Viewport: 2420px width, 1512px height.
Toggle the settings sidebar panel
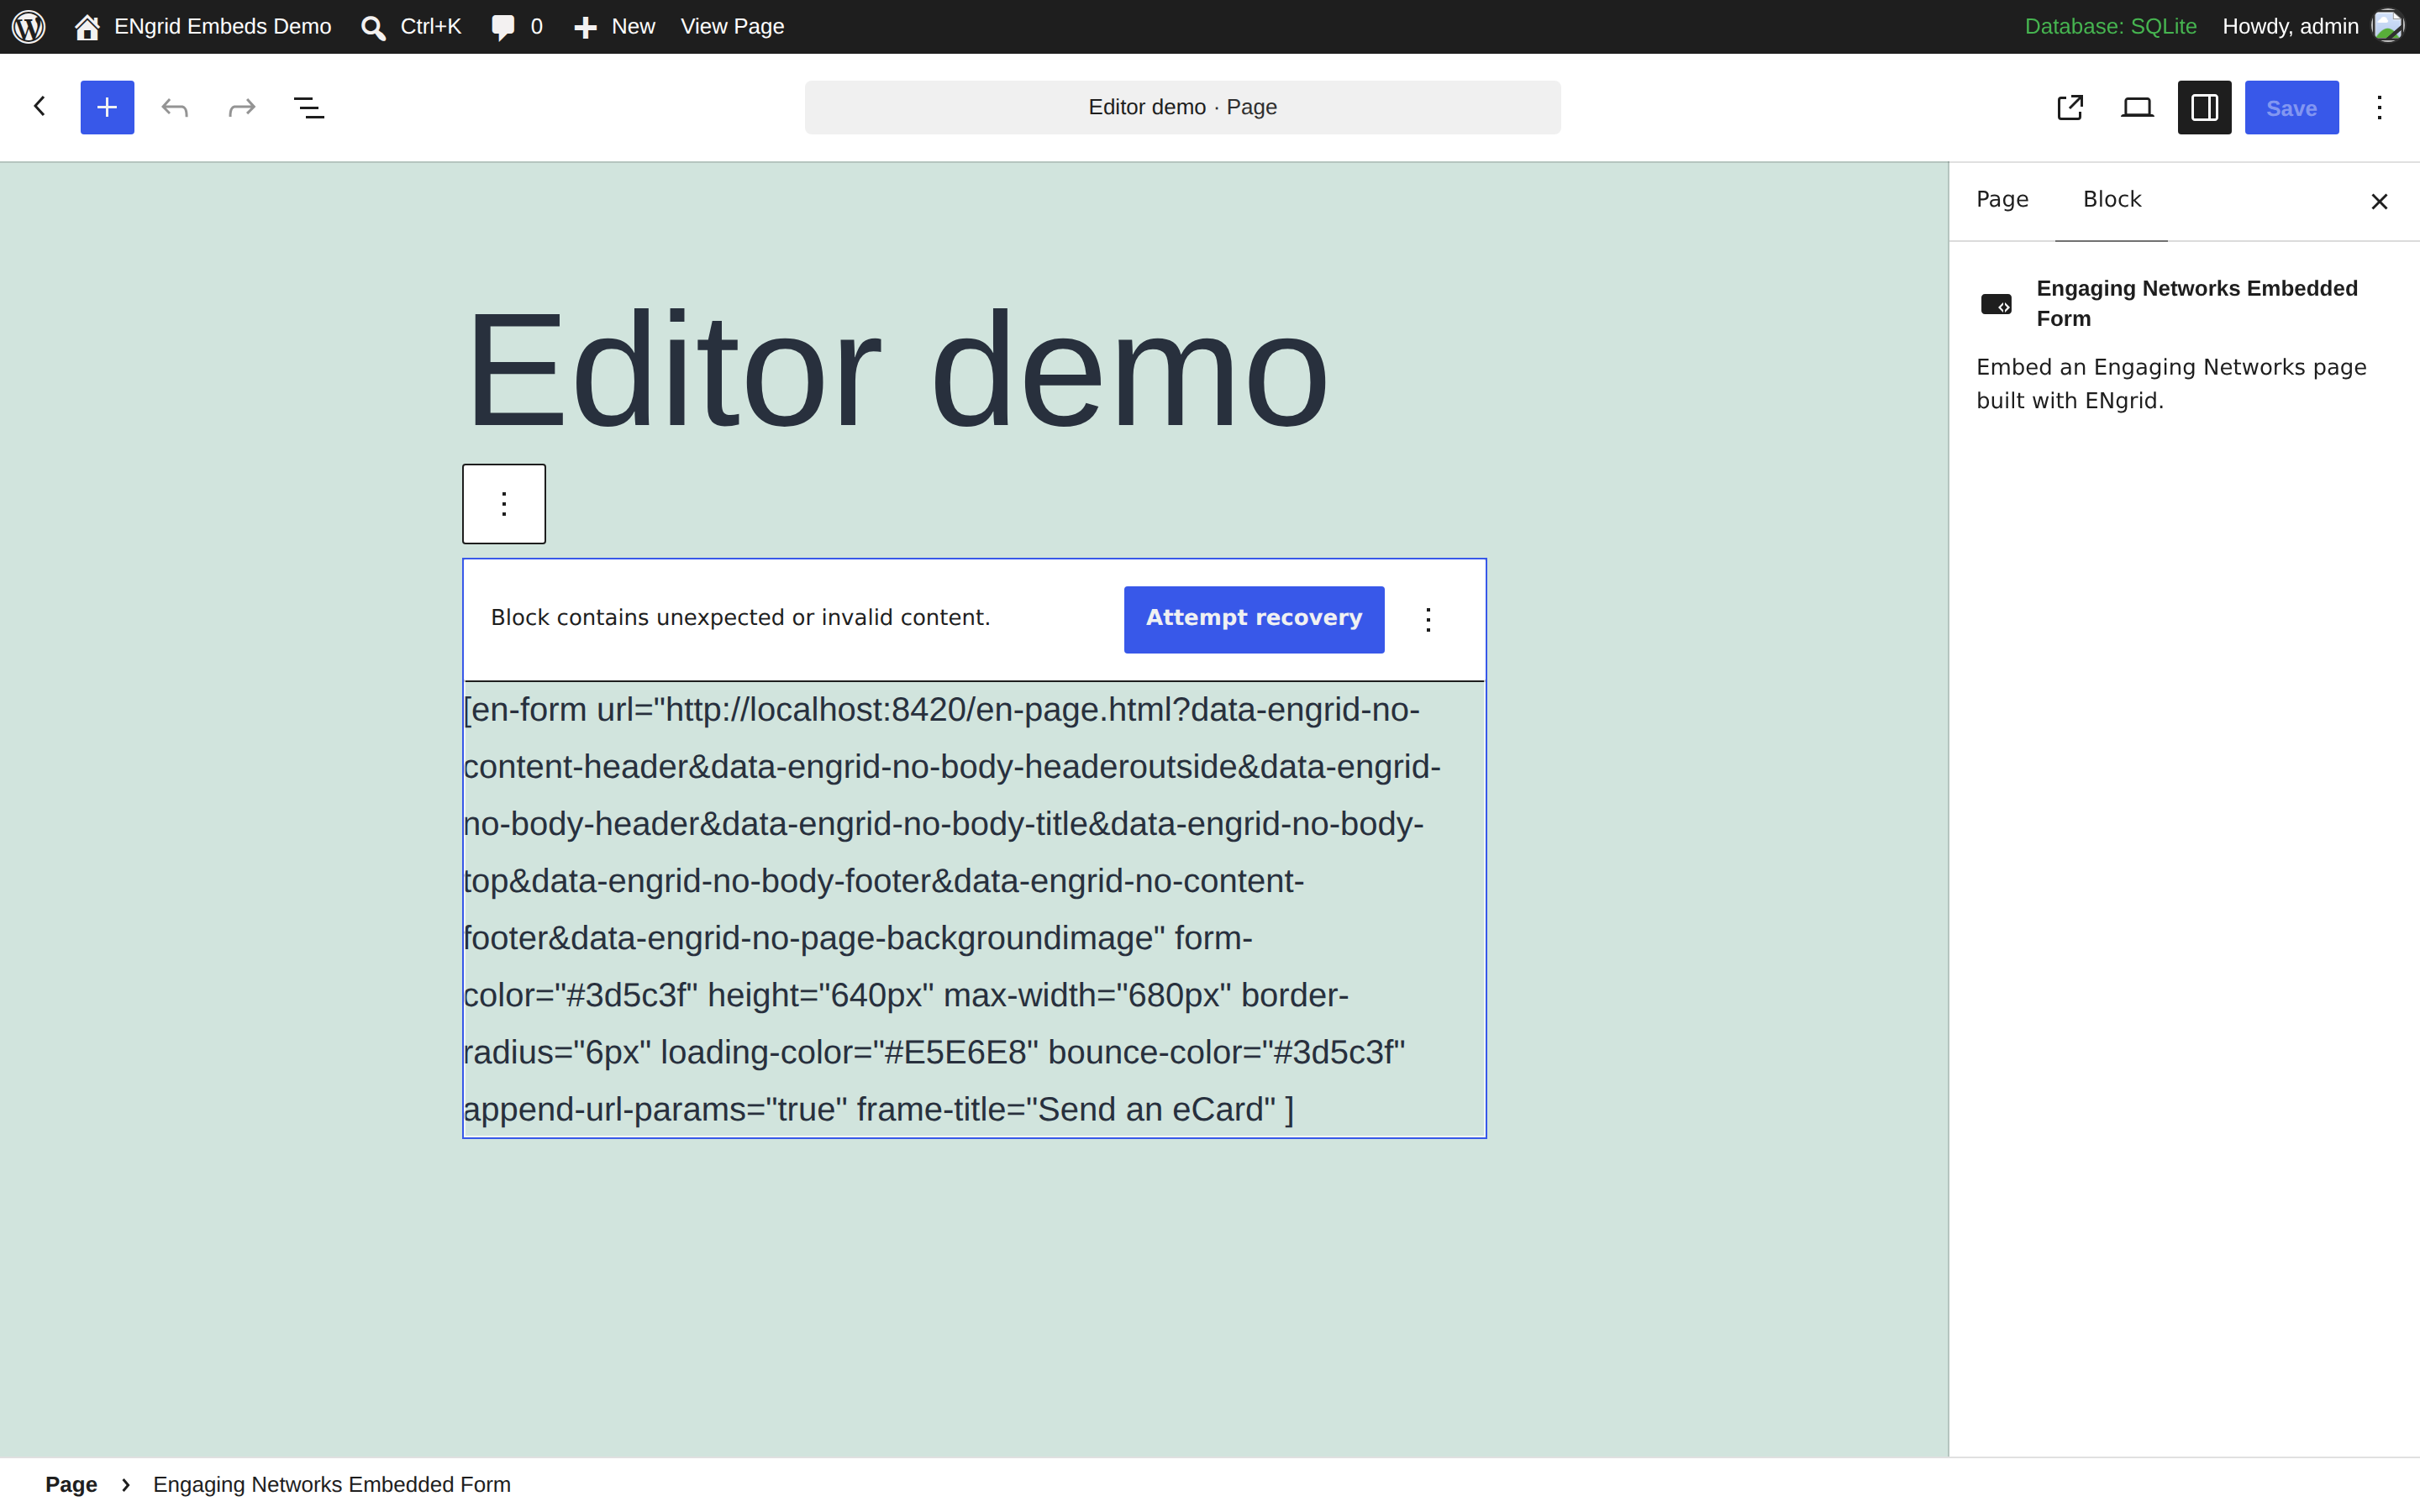tap(2204, 107)
